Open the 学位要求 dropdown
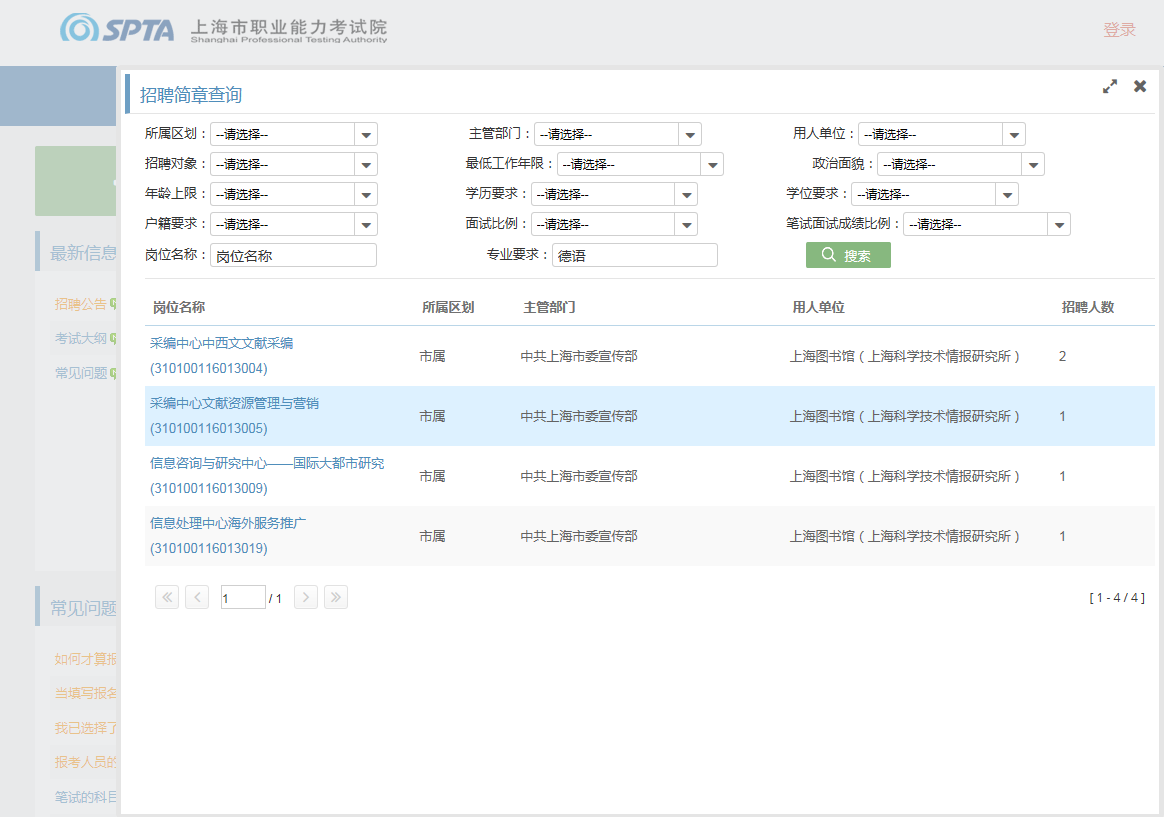This screenshot has width=1164, height=817. [x=935, y=194]
